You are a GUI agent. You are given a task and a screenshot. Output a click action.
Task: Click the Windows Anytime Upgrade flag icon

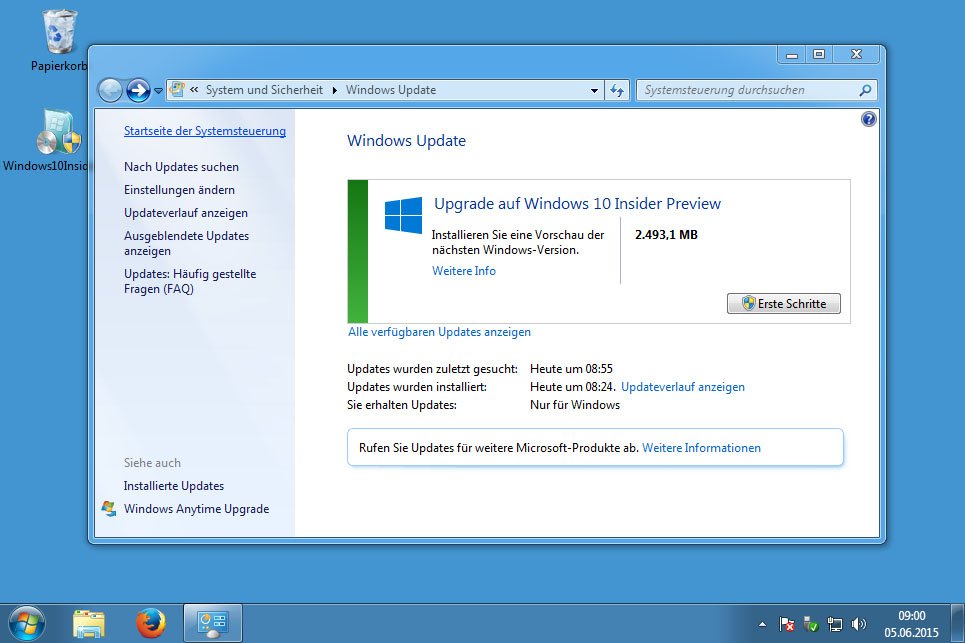[x=109, y=509]
